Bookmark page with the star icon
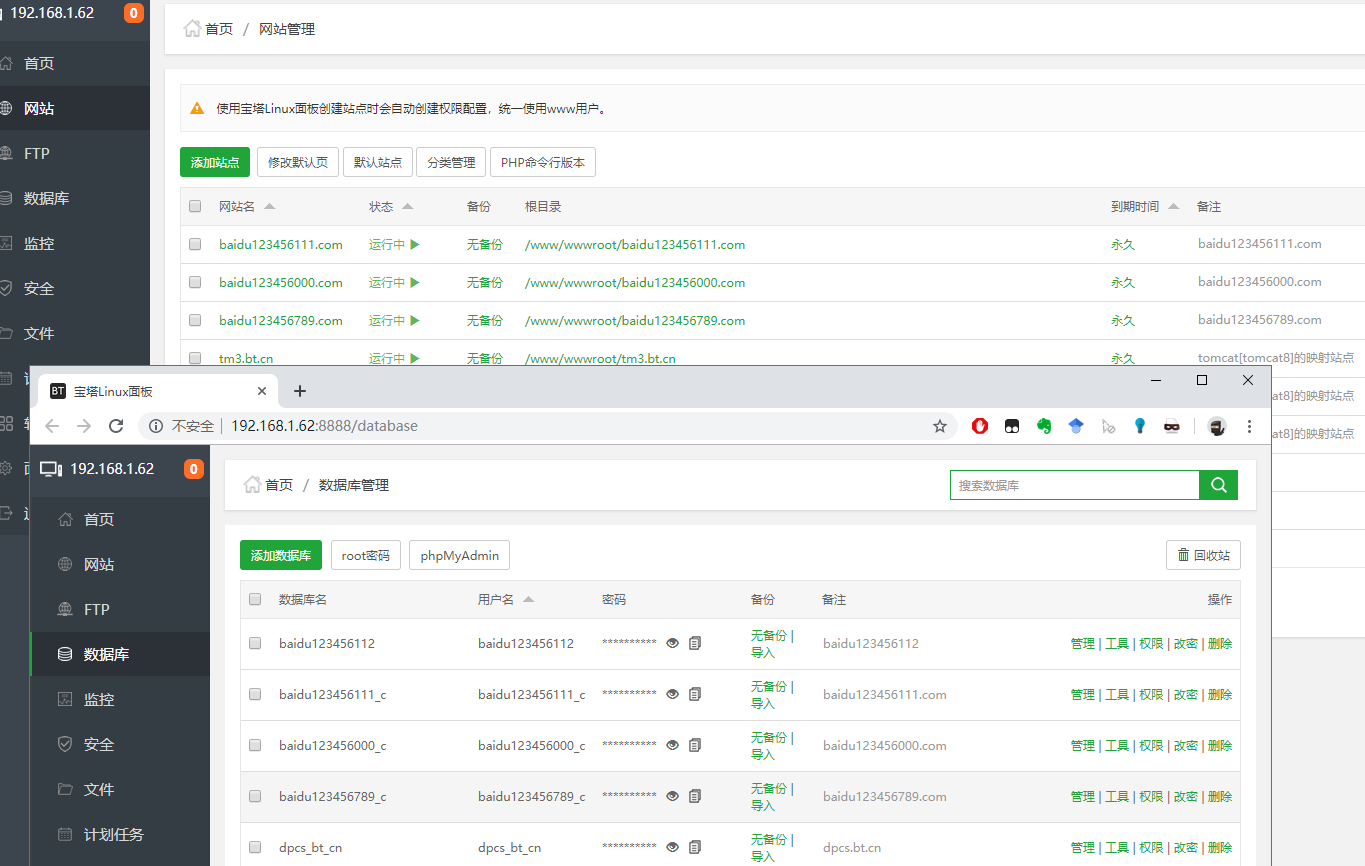This screenshot has height=866, width=1365. click(940, 426)
